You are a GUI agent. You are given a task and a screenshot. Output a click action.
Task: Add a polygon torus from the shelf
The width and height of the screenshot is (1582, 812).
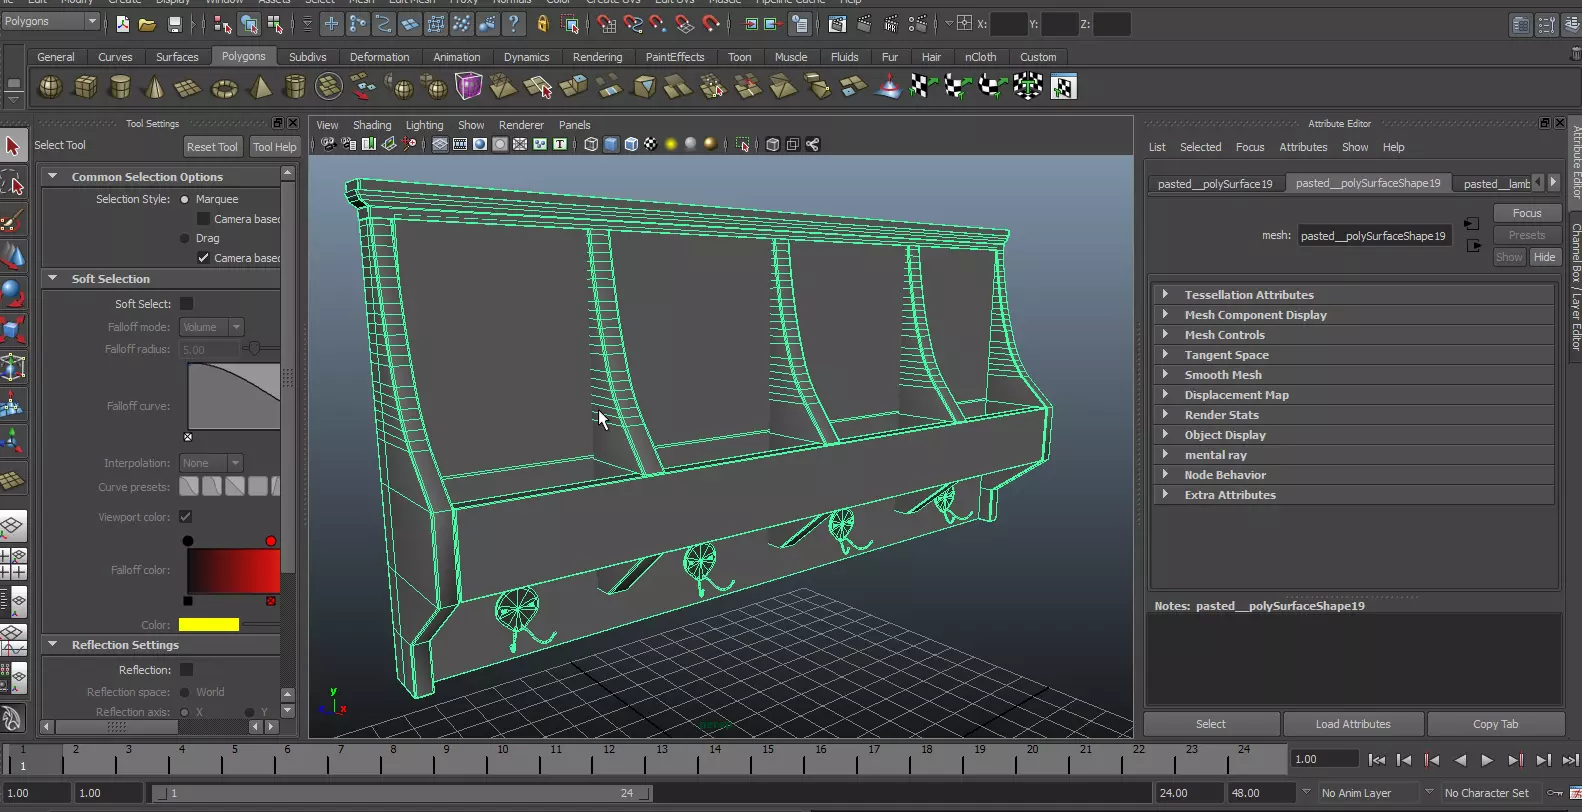(224, 89)
